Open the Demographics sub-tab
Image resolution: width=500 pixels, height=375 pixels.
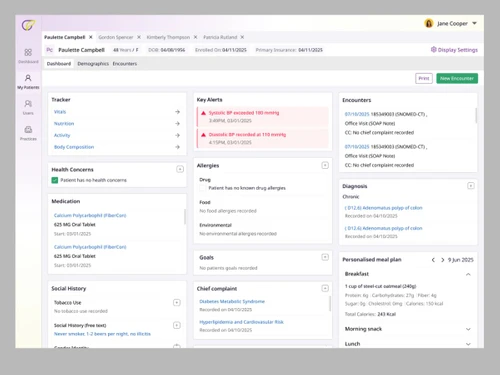(x=93, y=64)
